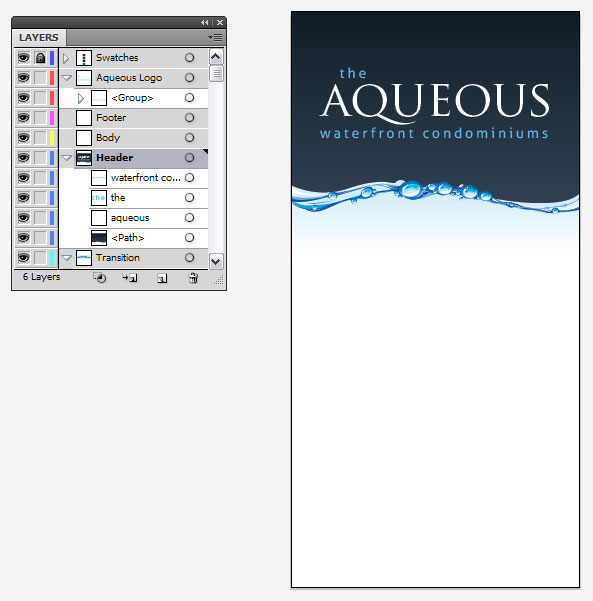
Task: Select the LAYERS panel tab
Action: tap(39, 38)
